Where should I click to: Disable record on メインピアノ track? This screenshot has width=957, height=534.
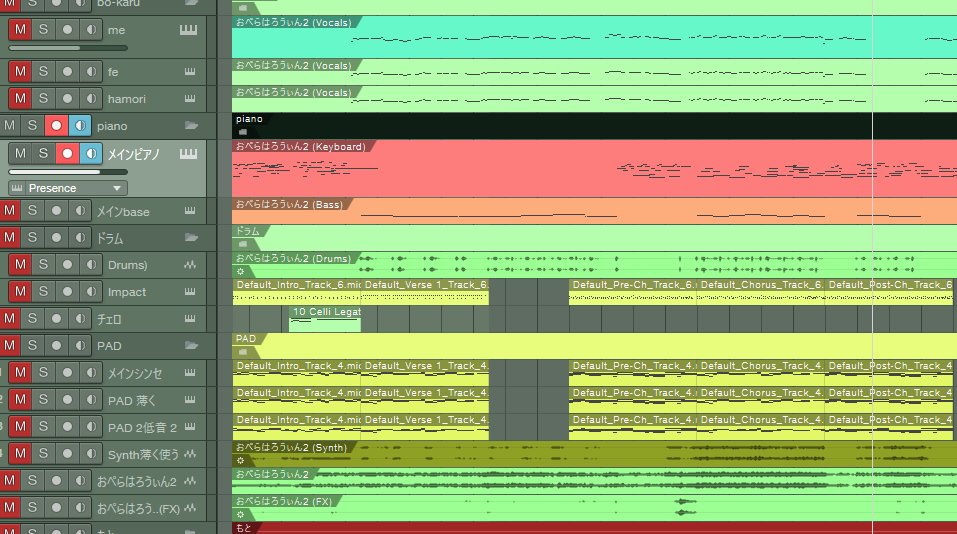click(67, 153)
